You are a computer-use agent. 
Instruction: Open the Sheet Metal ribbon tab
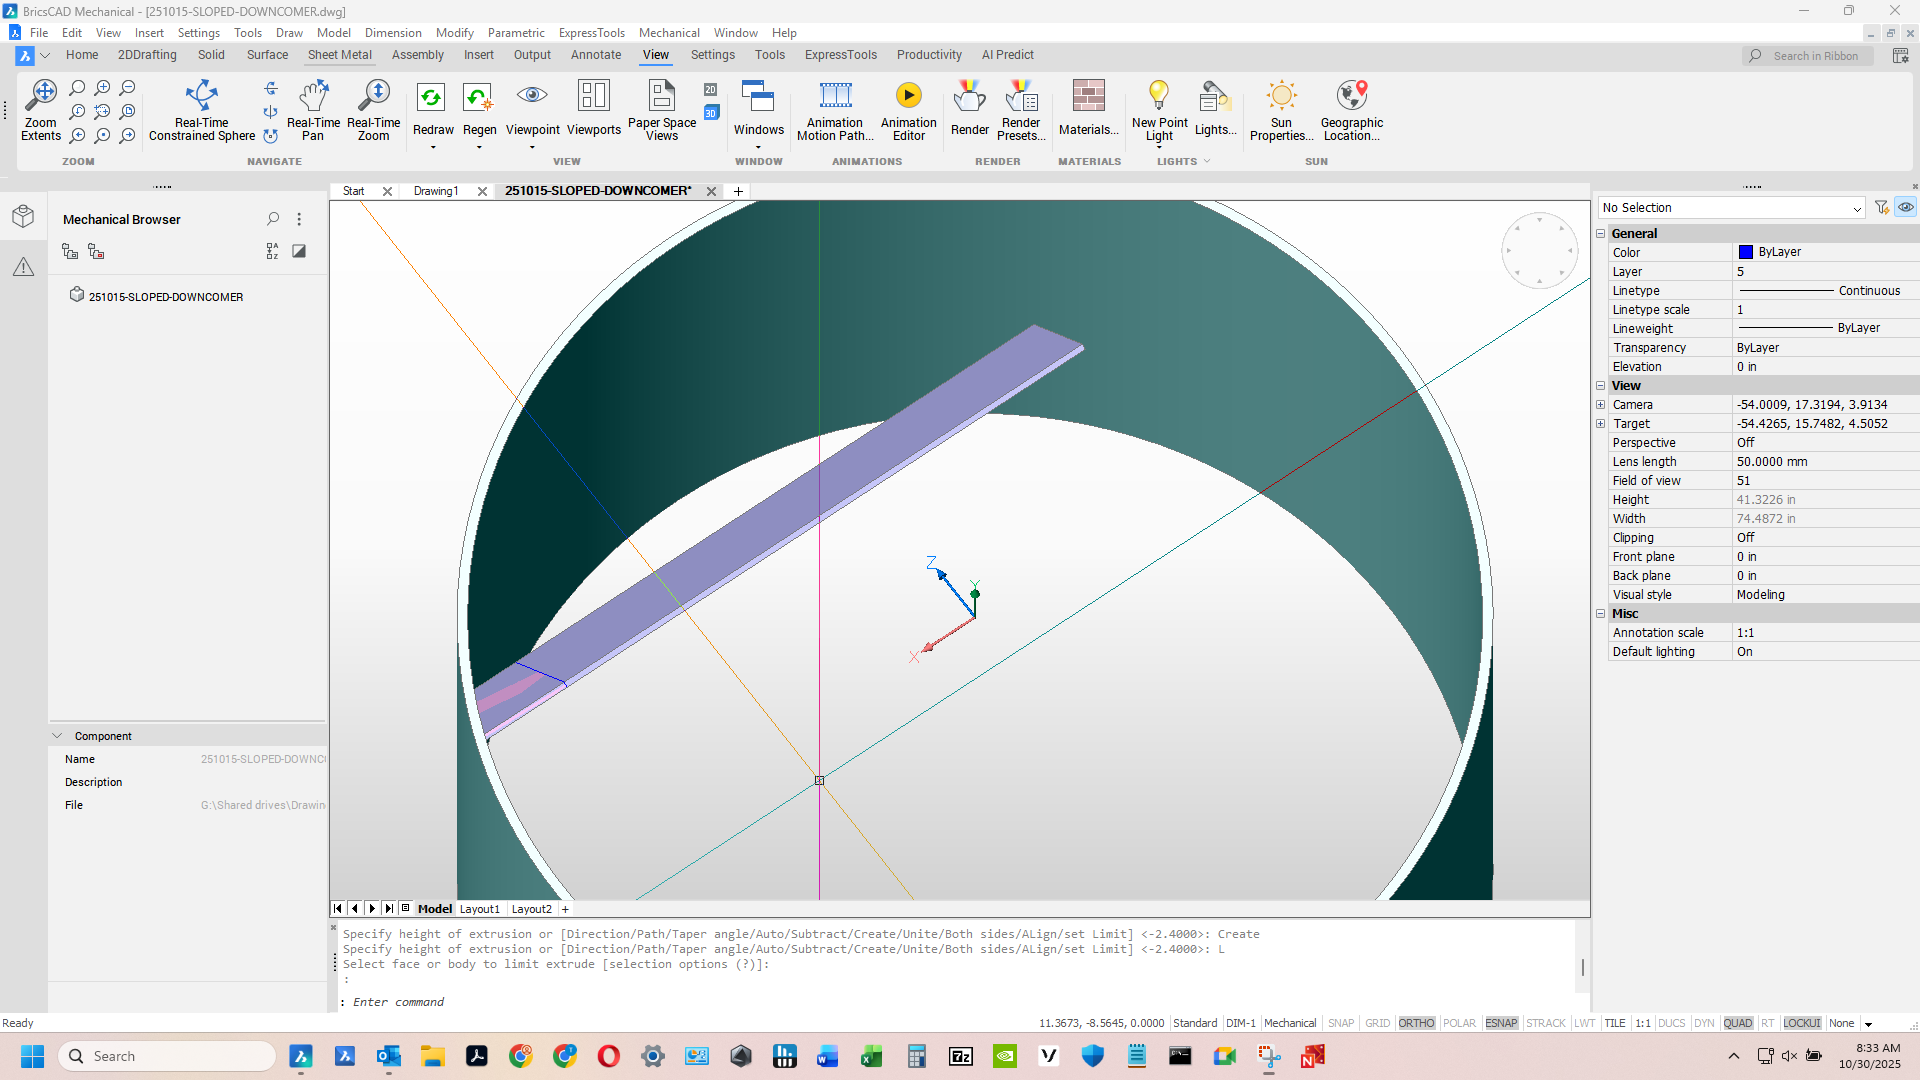pyautogui.click(x=339, y=55)
